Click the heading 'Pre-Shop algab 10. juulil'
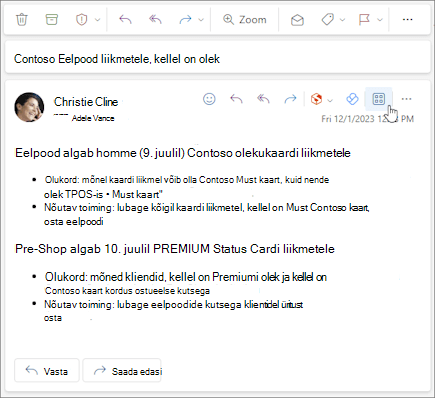The width and height of the screenshot is (435, 398). 175,249
